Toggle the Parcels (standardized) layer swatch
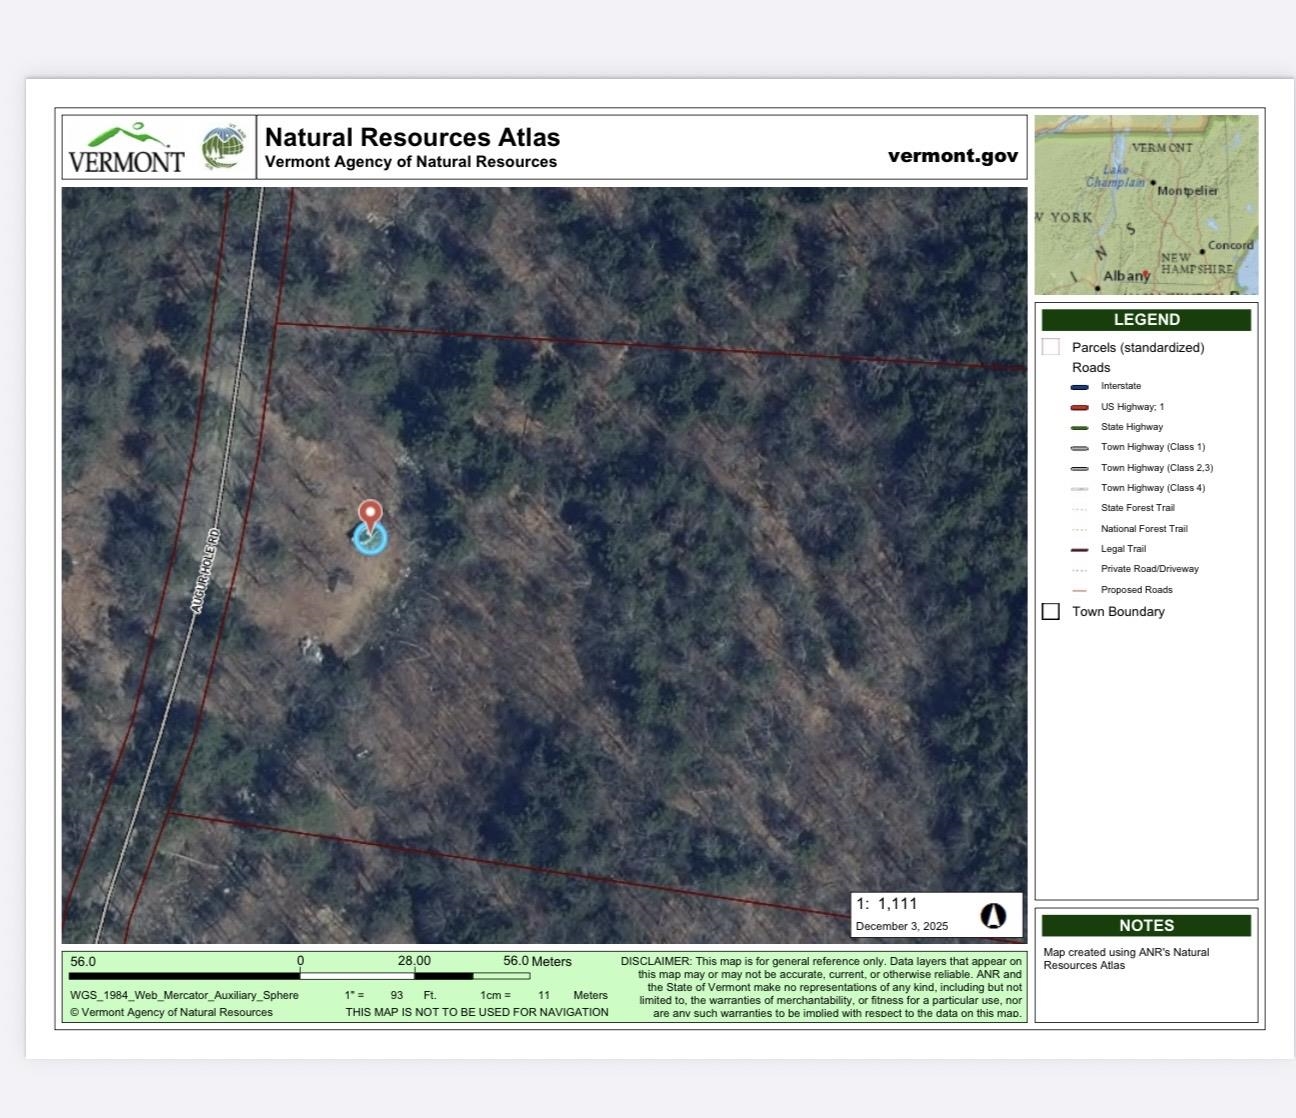This screenshot has height=1118, width=1296. point(1051,346)
